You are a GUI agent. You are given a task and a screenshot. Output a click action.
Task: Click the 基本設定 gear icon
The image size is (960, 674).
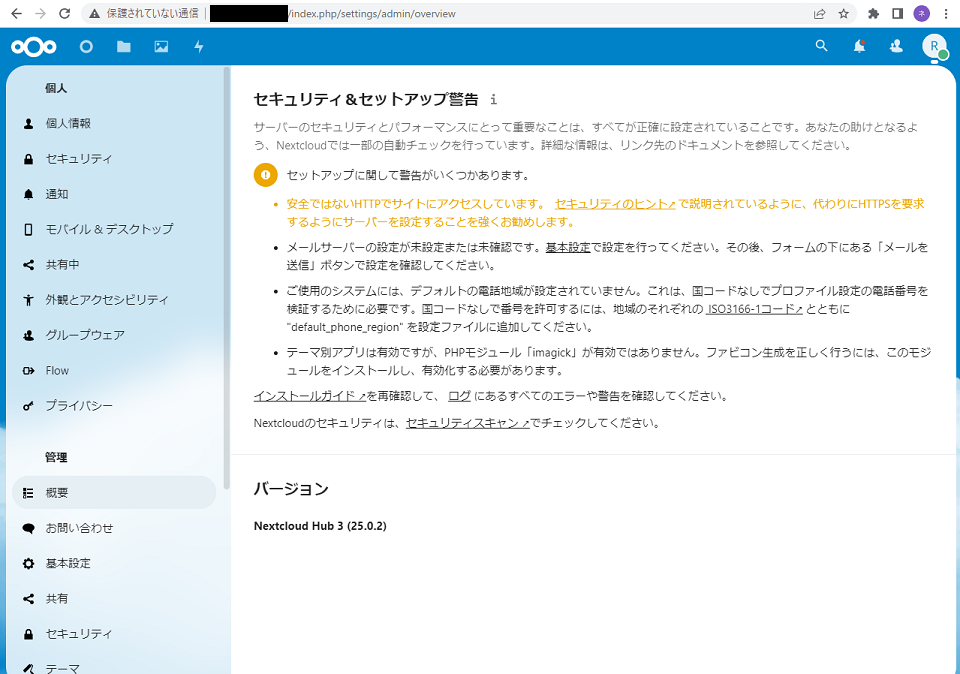tap(28, 564)
